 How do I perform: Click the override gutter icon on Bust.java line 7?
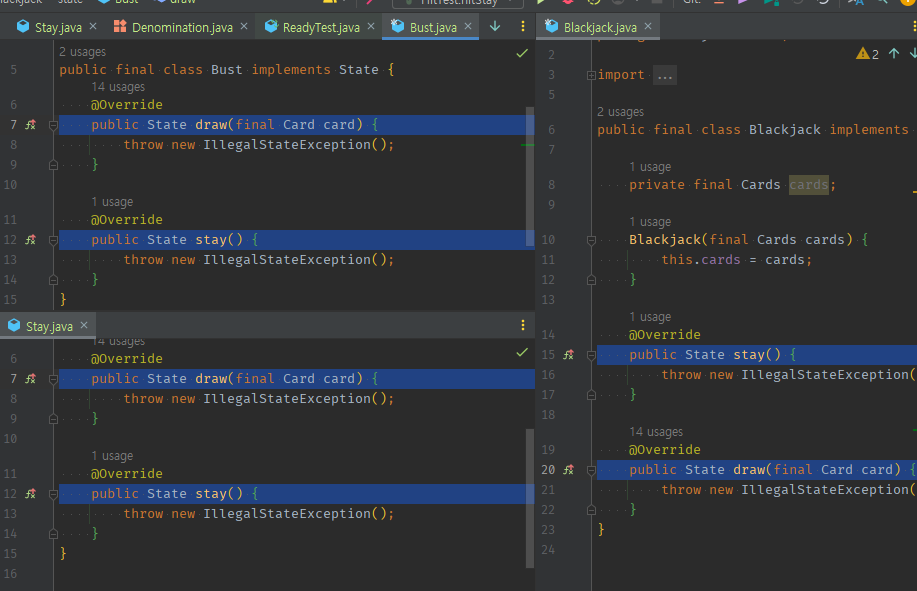[x=31, y=125]
